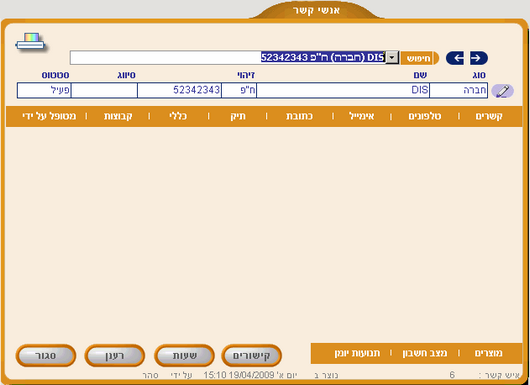530x385 pixels.
Task: Click the זיהוי column header
Action: click(246, 75)
